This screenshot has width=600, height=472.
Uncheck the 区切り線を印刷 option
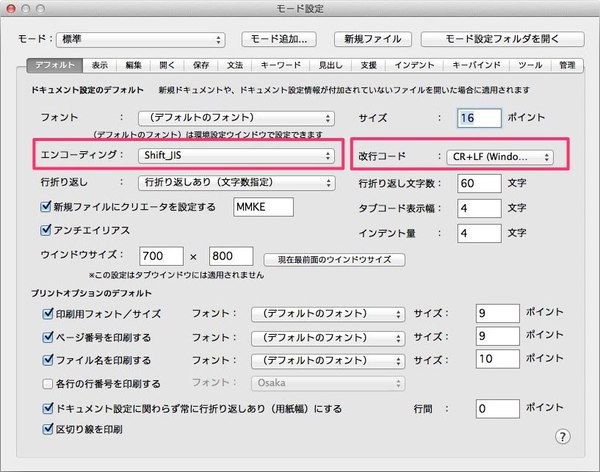point(47,429)
